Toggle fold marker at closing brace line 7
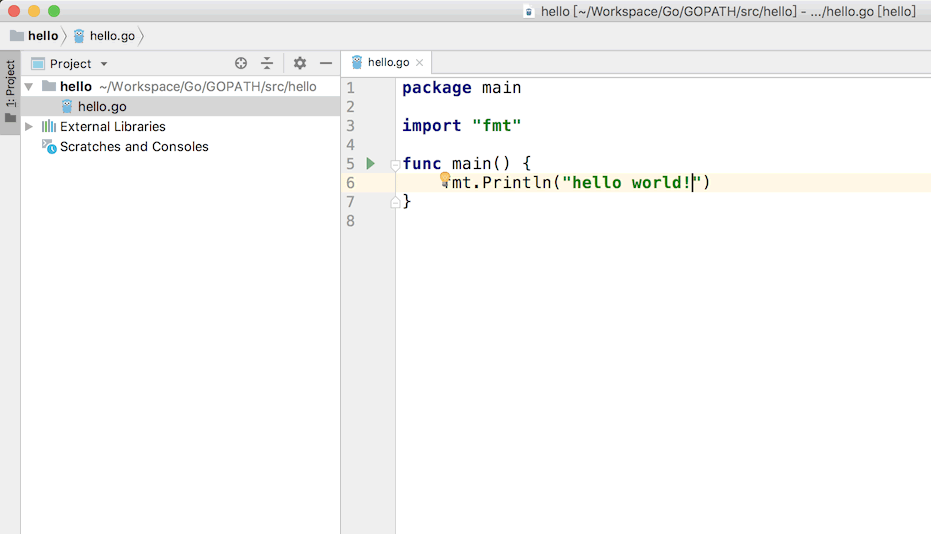This screenshot has width=931, height=534. 395,202
